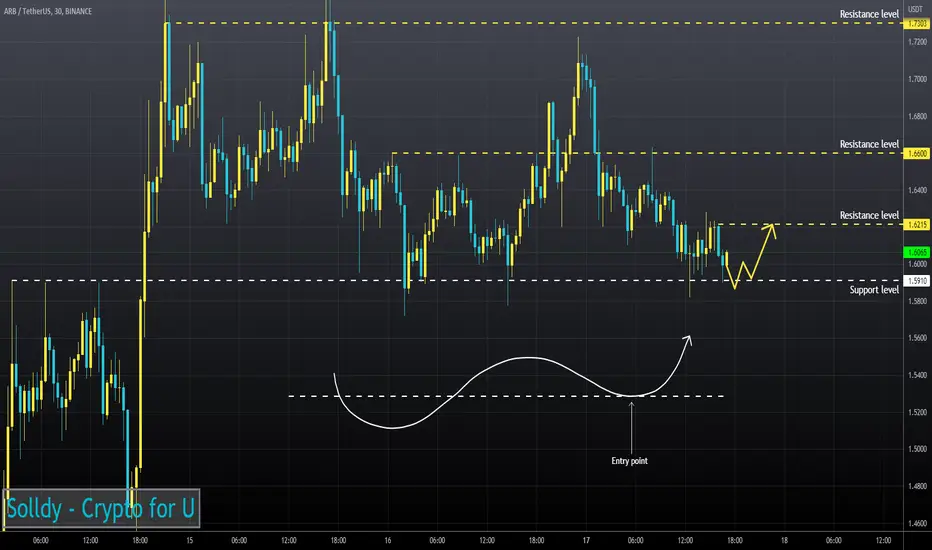Click the 1.5800 price axis label
The height and width of the screenshot is (550, 932).
pyautogui.click(x=917, y=301)
